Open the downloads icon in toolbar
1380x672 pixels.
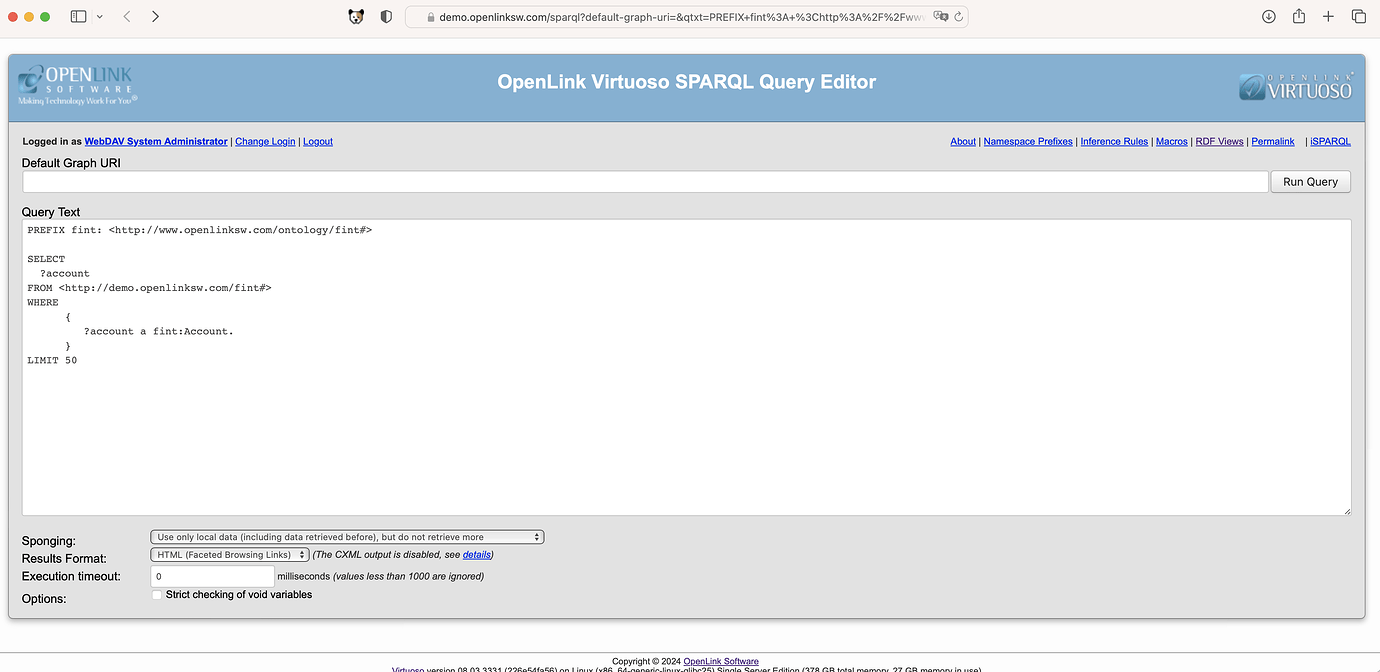coord(1268,17)
